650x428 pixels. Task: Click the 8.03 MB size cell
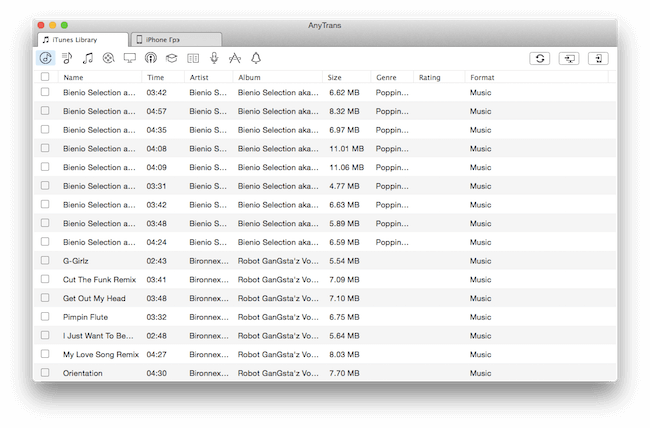pos(344,355)
